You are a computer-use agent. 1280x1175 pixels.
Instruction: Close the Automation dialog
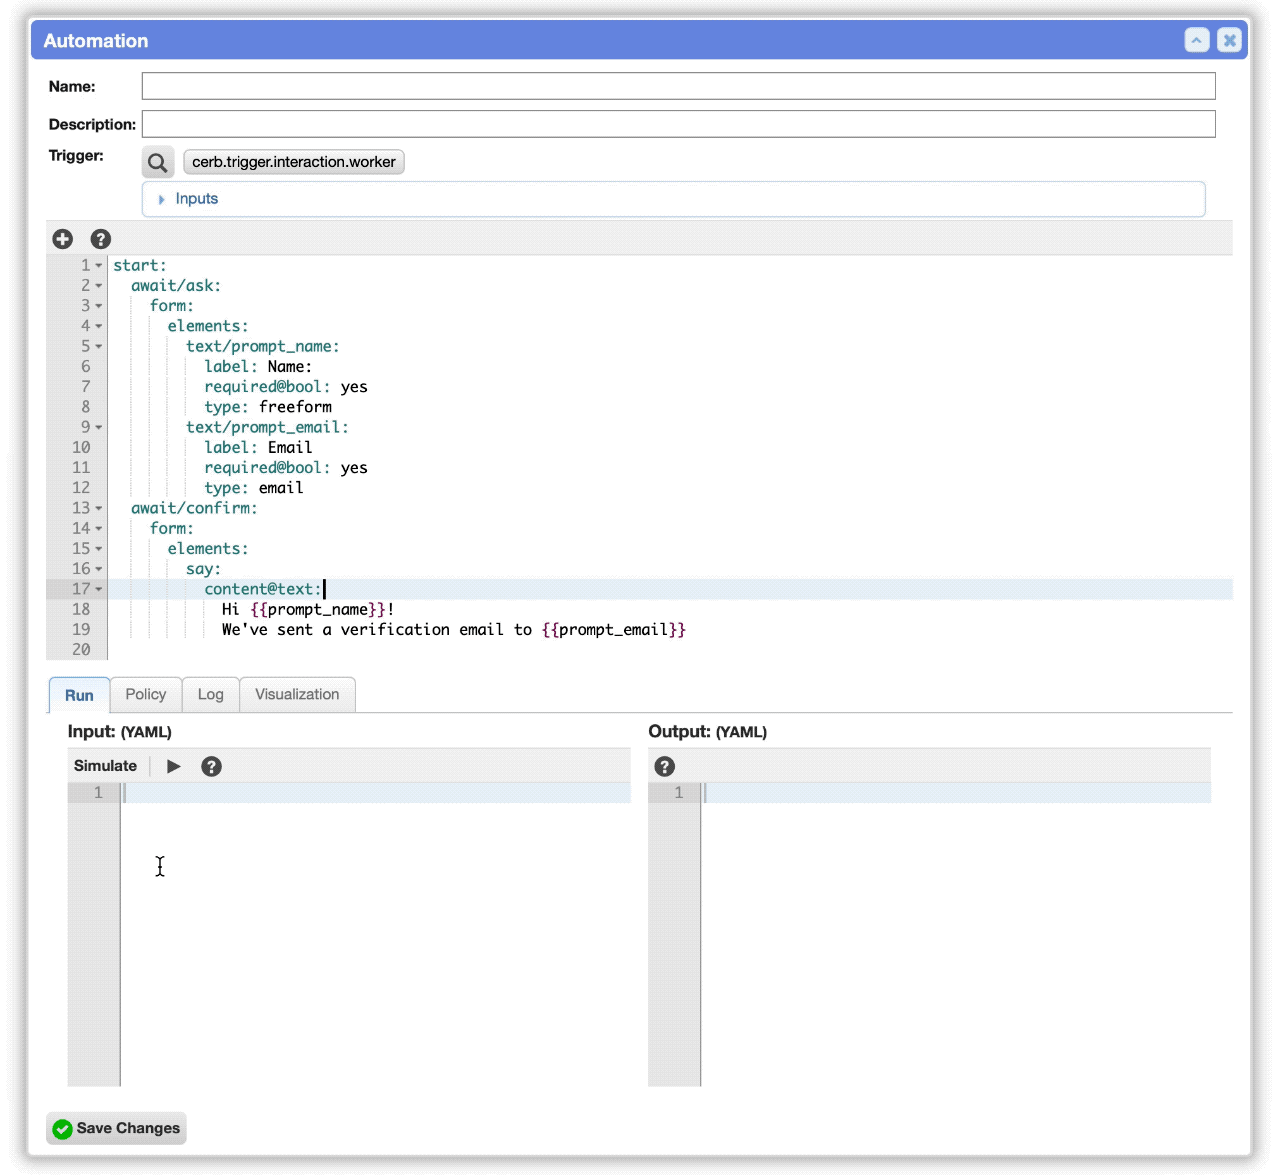pos(1230,40)
